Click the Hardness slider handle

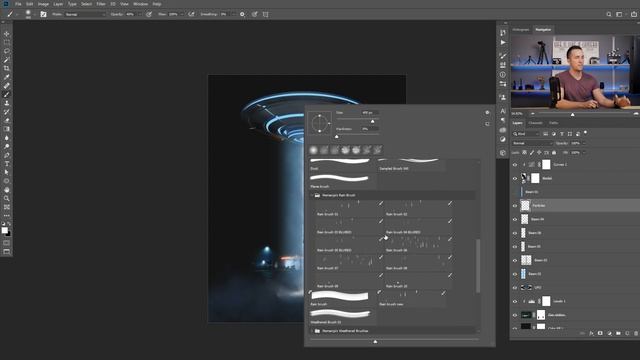point(337,137)
